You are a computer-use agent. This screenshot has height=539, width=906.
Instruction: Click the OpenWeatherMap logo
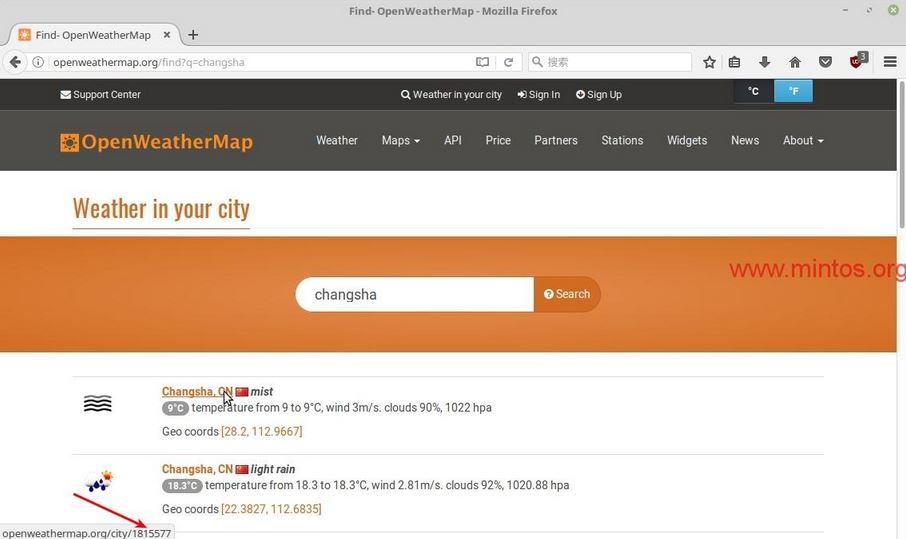pyautogui.click(x=156, y=142)
